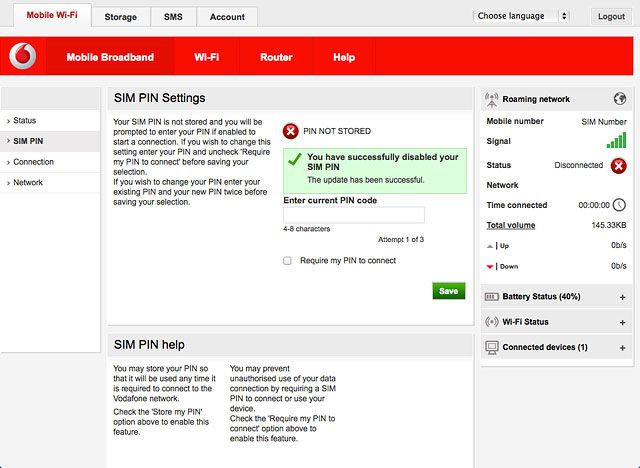This screenshot has width=640, height=468.
Task: Click the green success checkmark icon
Action: pyautogui.click(x=294, y=159)
